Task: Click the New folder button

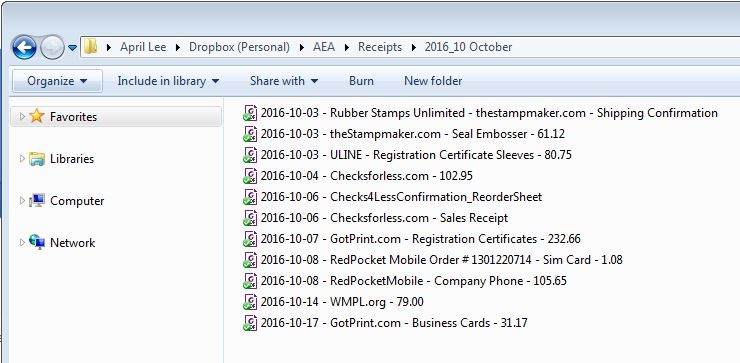Action: [433, 81]
